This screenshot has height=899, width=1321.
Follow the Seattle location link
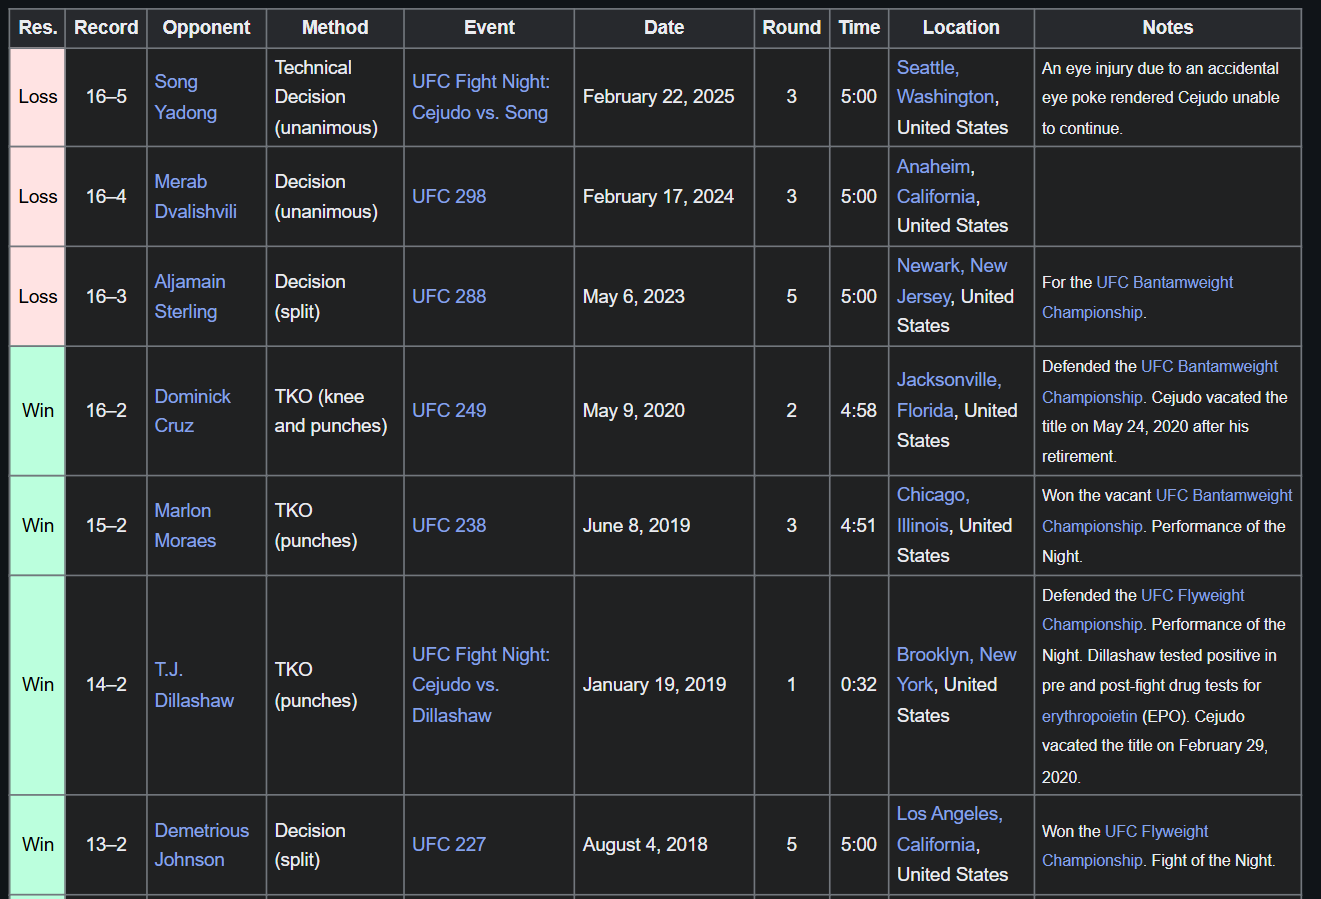click(926, 67)
